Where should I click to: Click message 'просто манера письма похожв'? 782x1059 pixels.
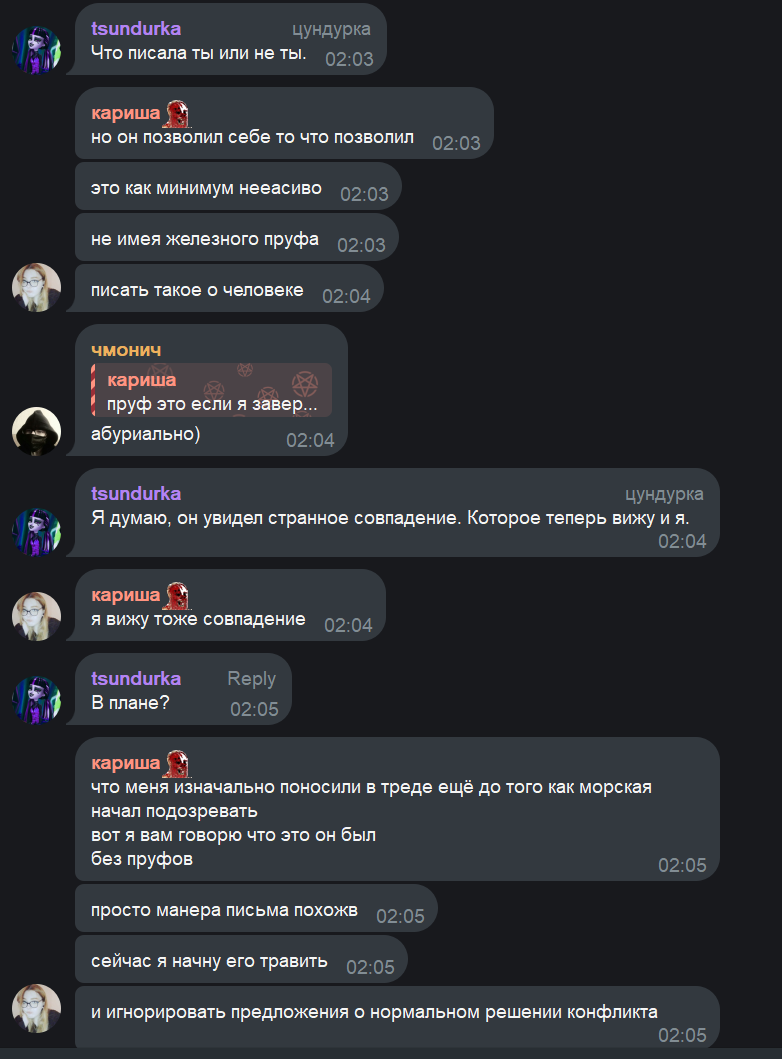(x=256, y=909)
